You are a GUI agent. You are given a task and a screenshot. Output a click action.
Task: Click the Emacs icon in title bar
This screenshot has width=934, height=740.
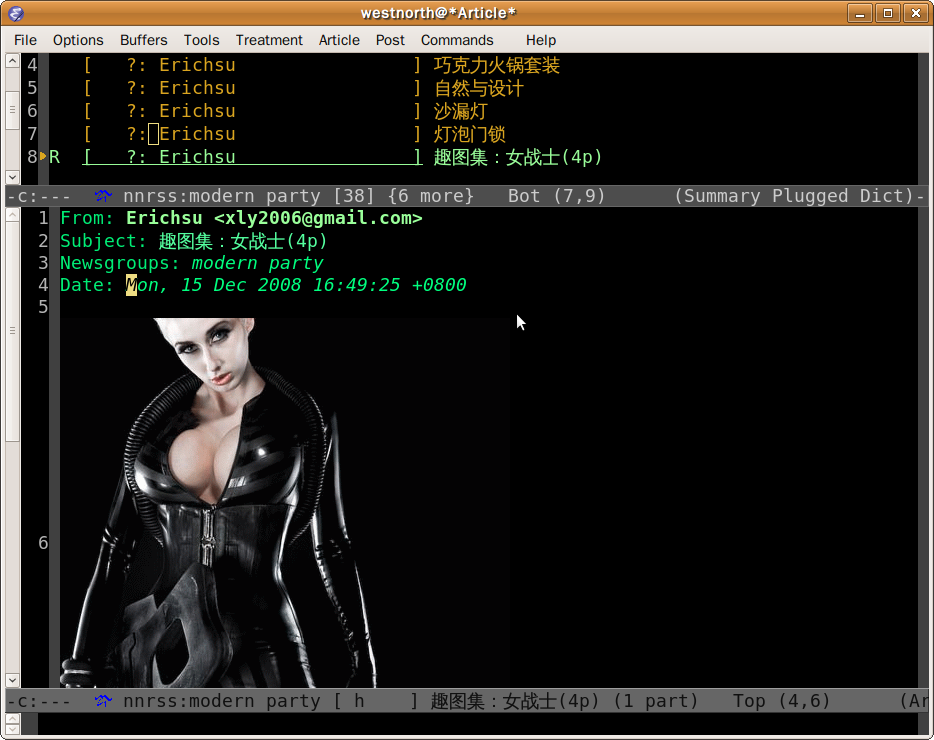pyautogui.click(x=16, y=13)
